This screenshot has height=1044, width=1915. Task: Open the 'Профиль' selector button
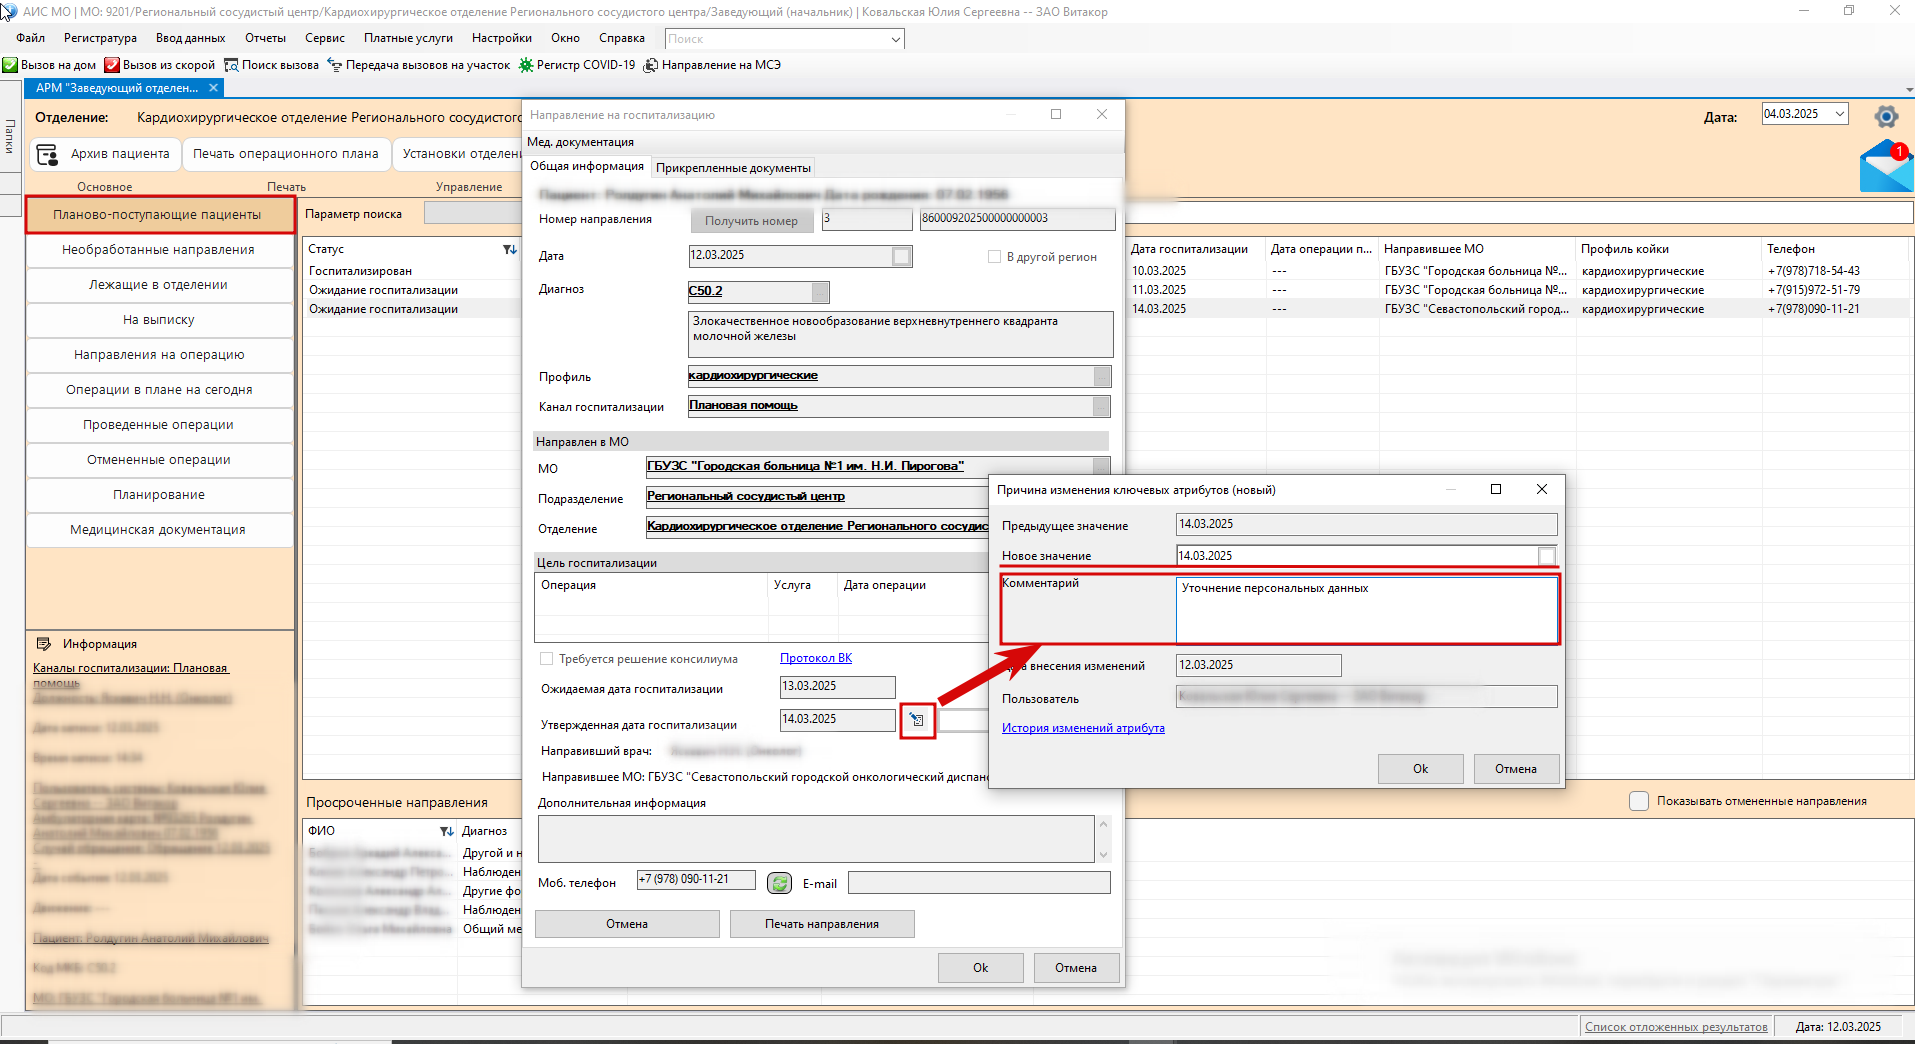click(x=1102, y=377)
